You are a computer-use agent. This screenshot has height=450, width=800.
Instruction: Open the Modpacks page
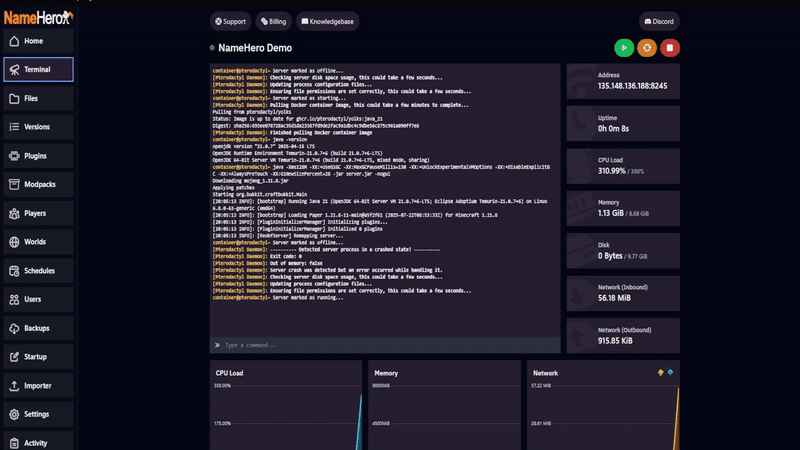click(x=38, y=185)
